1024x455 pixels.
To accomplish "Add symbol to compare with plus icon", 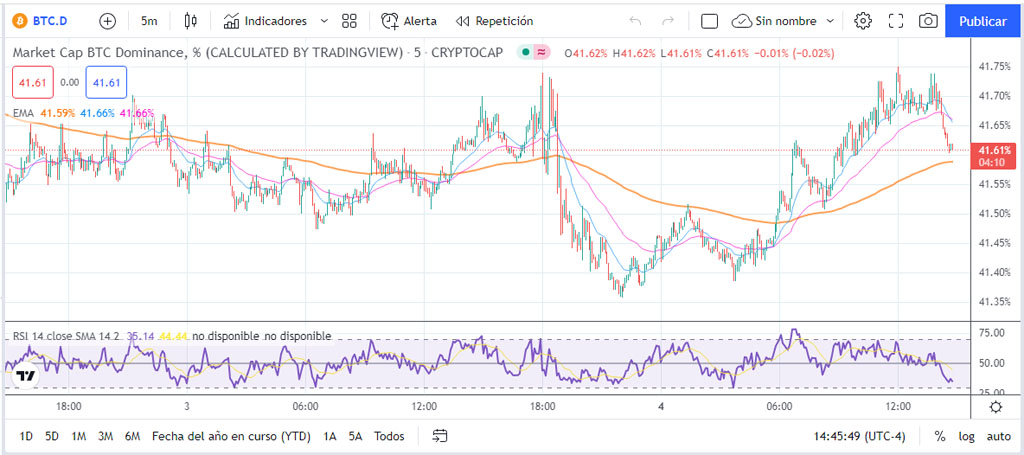I will coord(107,21).
